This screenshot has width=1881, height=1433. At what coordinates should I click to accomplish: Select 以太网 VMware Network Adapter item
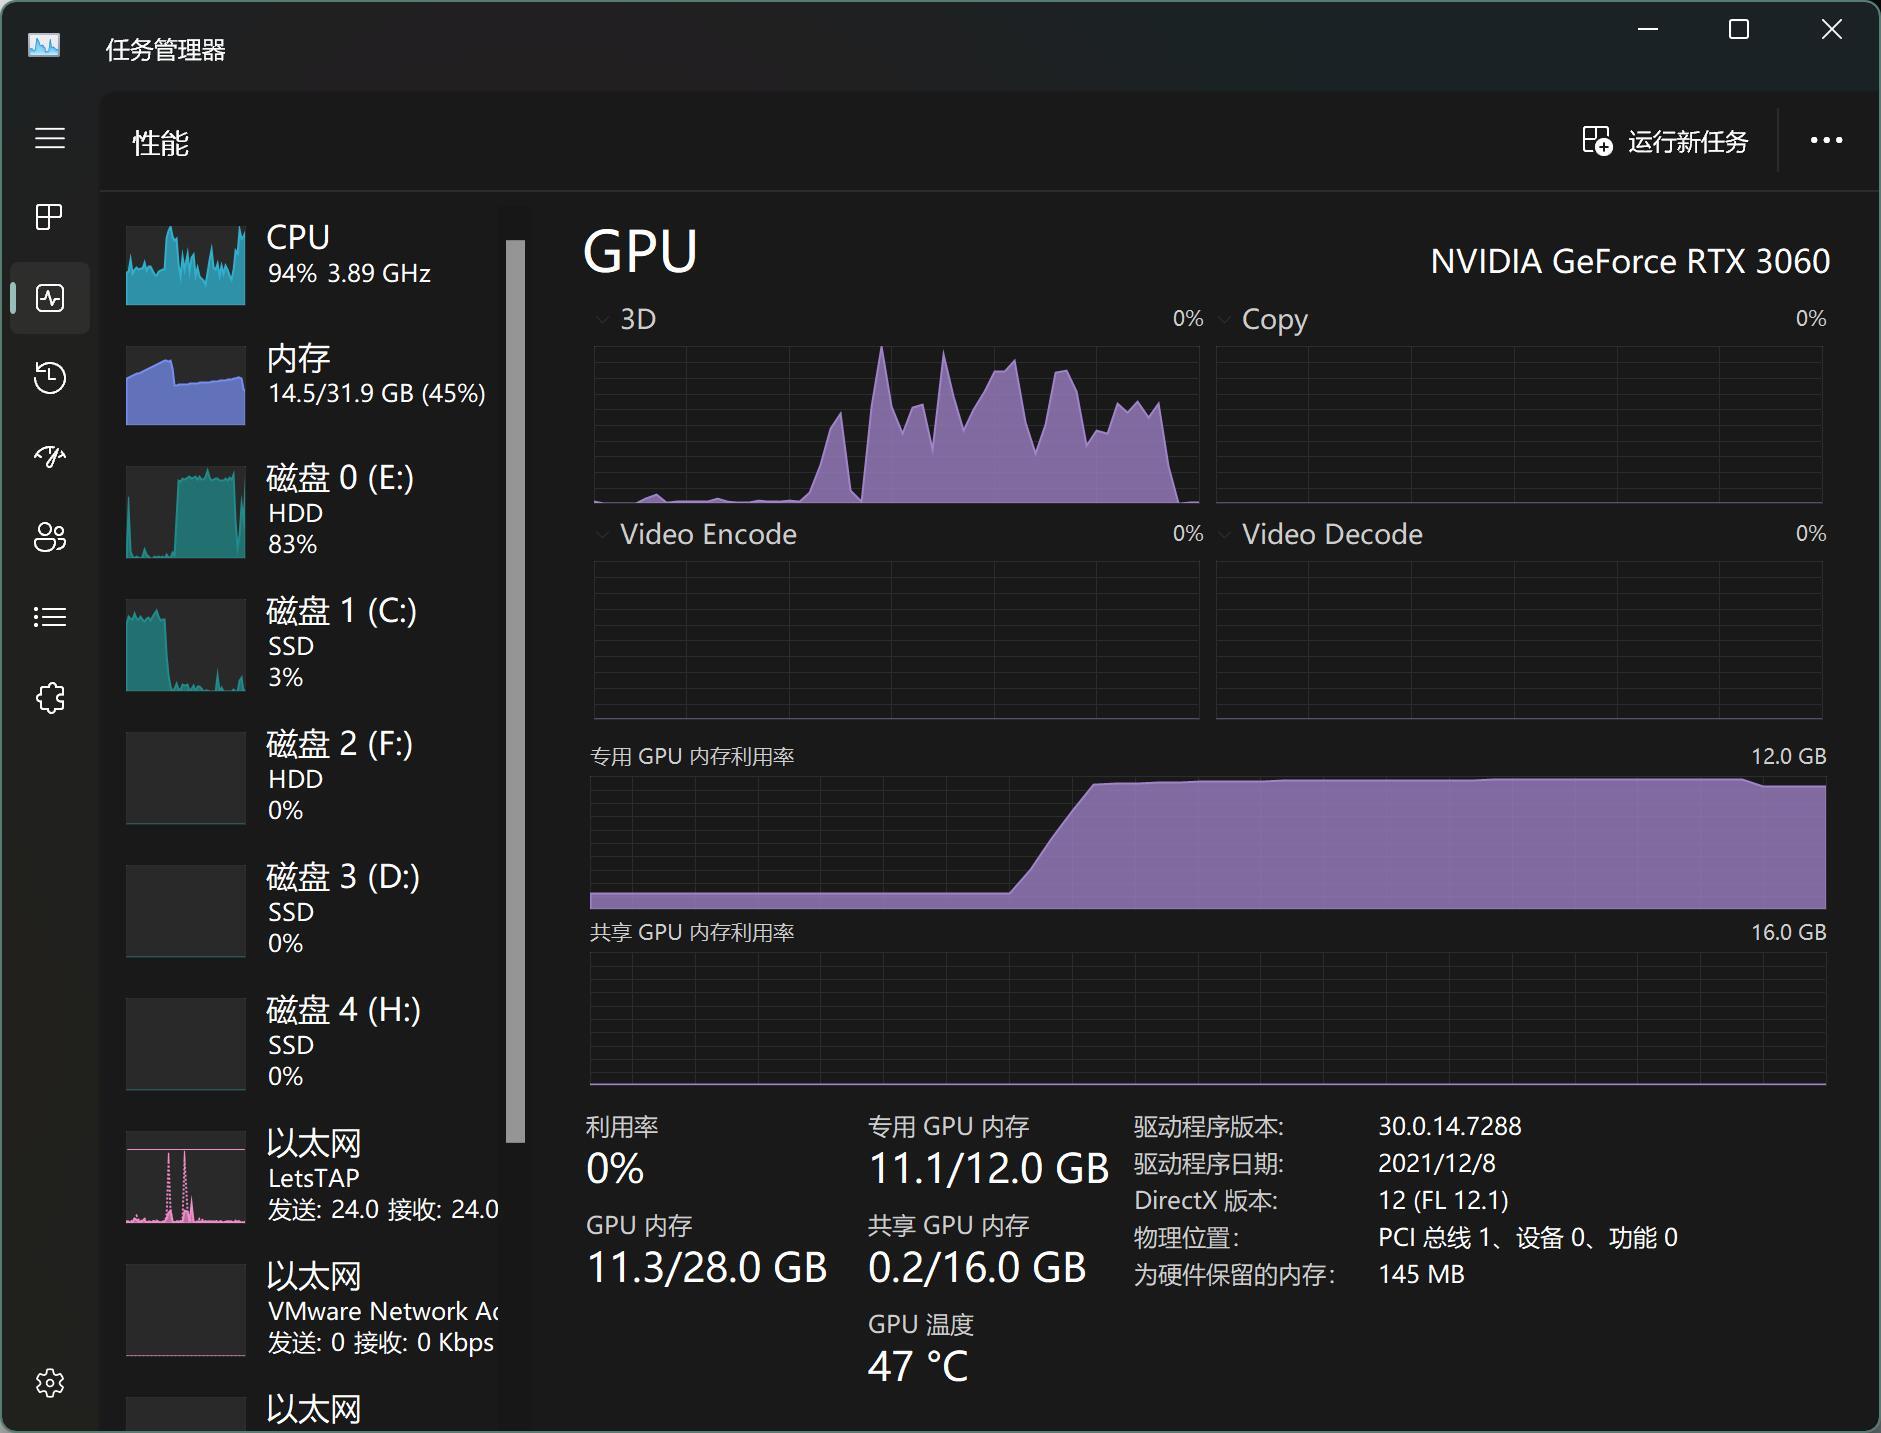click(310, 1309)
